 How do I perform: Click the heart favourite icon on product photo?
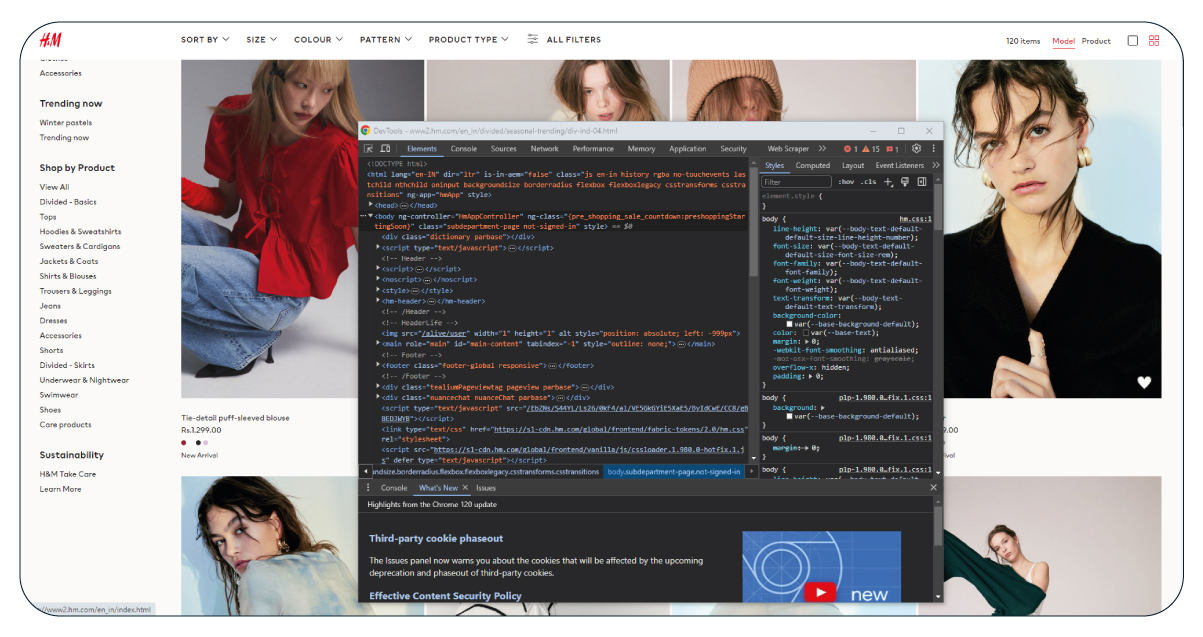1144,382
